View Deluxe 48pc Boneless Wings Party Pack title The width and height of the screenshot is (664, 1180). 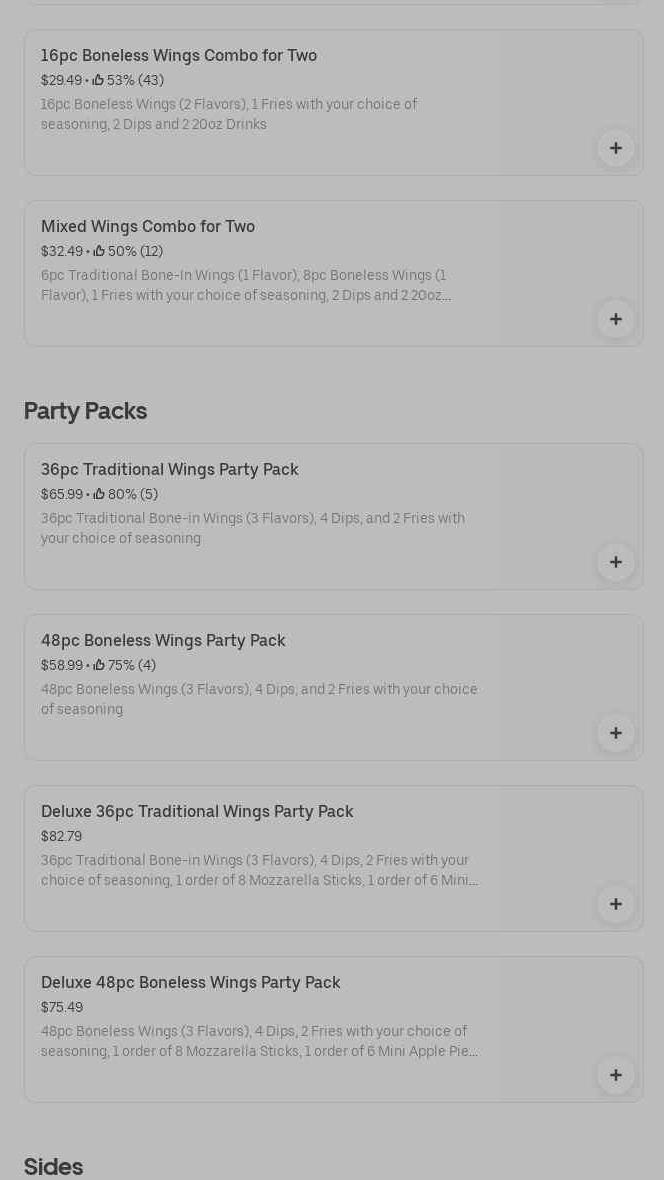coord(191,983)
